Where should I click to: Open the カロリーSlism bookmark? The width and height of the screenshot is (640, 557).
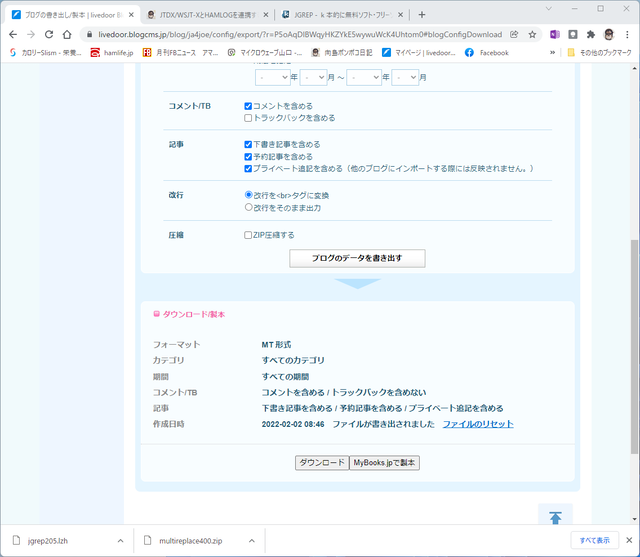tap(46, 53)
